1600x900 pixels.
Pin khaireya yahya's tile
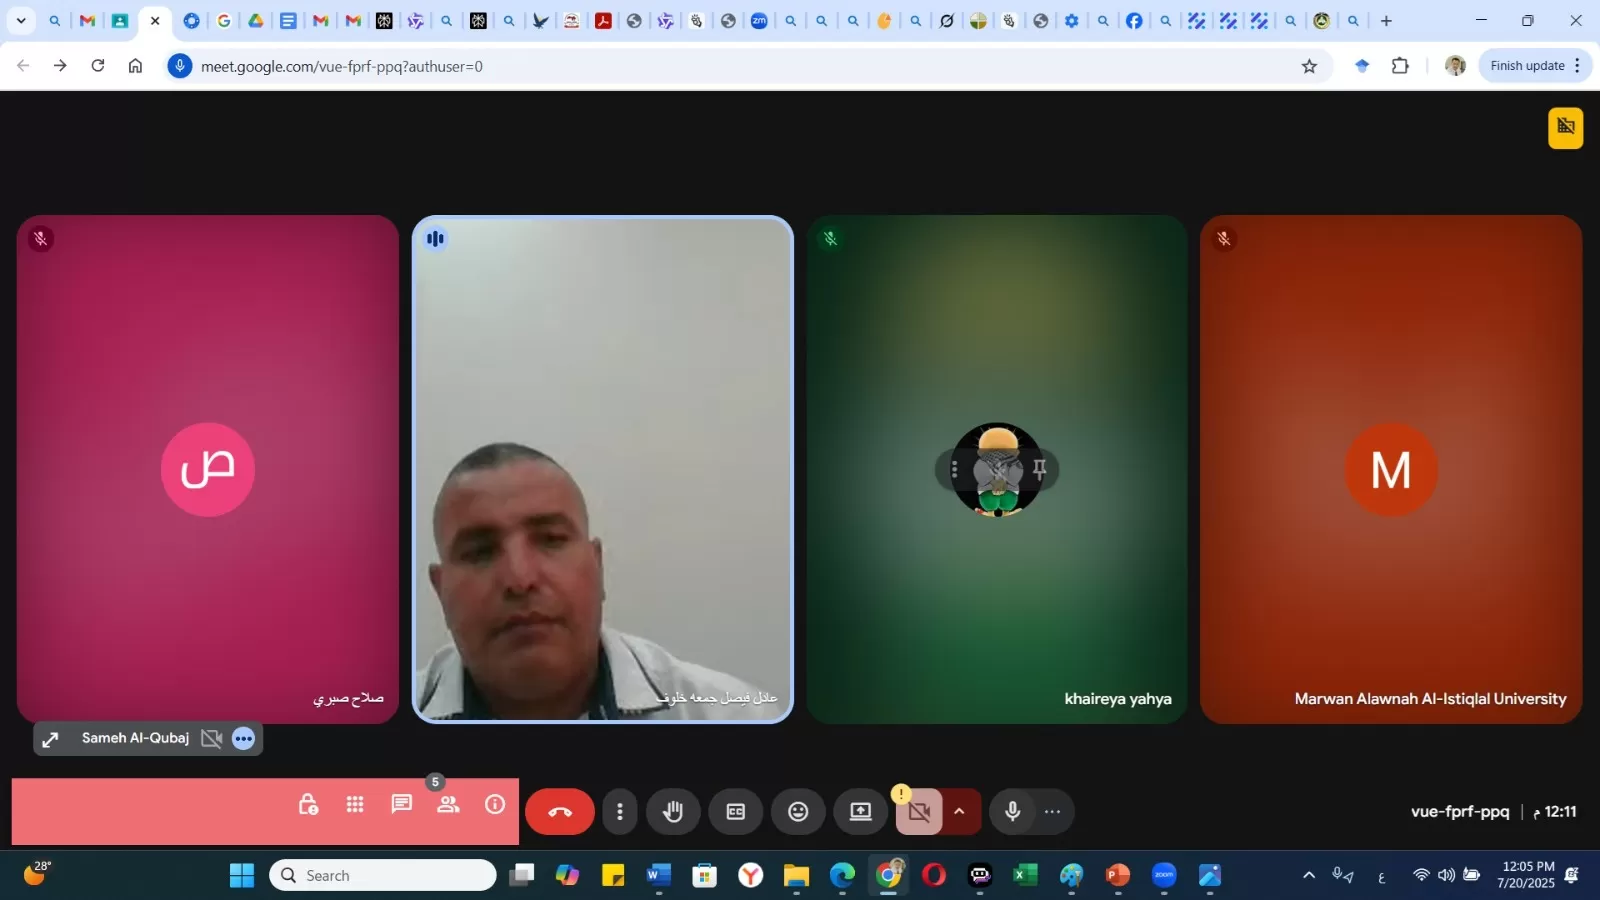coord(1040,469)
